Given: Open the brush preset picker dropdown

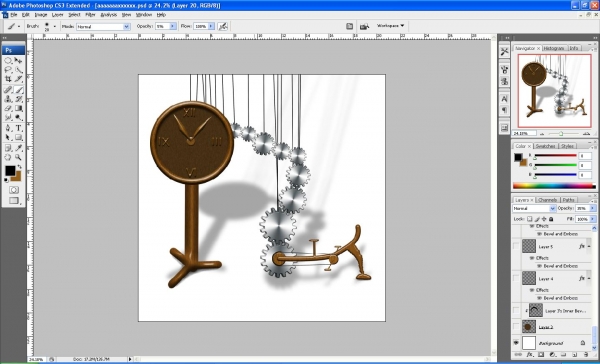Looking at the screenshot, I should pos(54,26).
